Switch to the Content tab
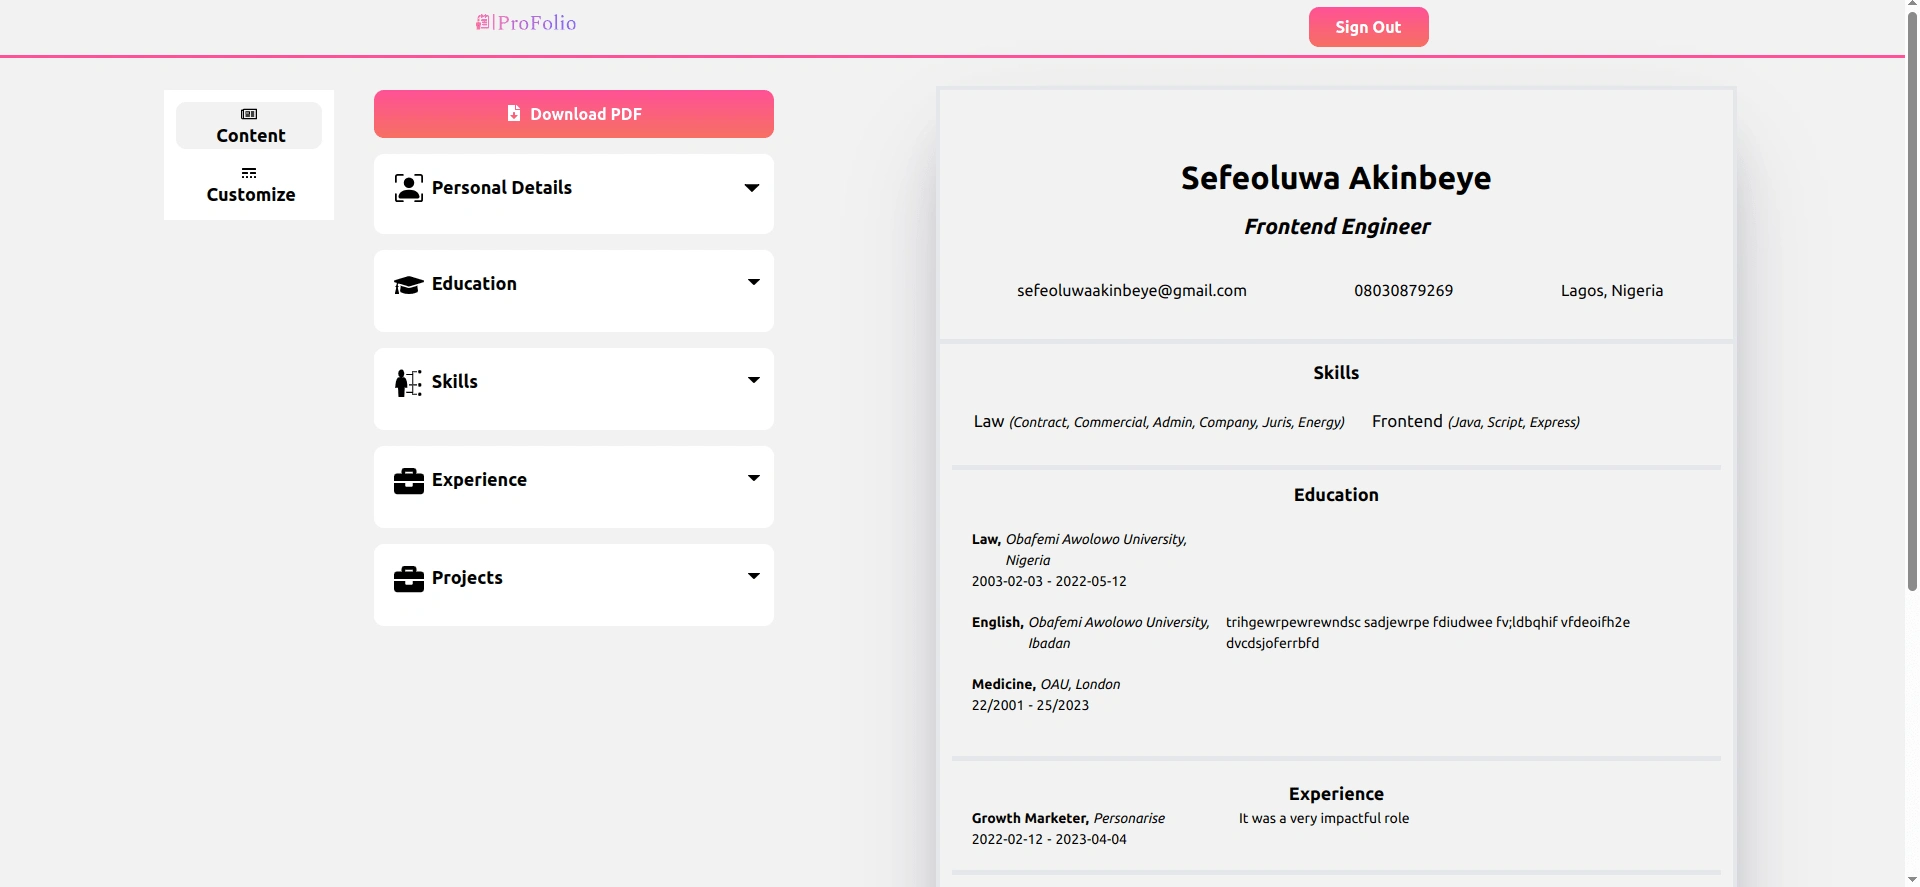 coord(250,126)
